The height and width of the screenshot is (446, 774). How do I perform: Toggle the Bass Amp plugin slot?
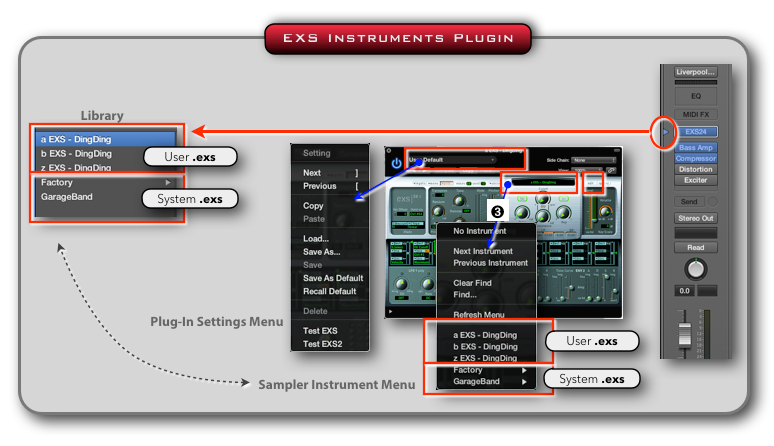tap(695, 147)
